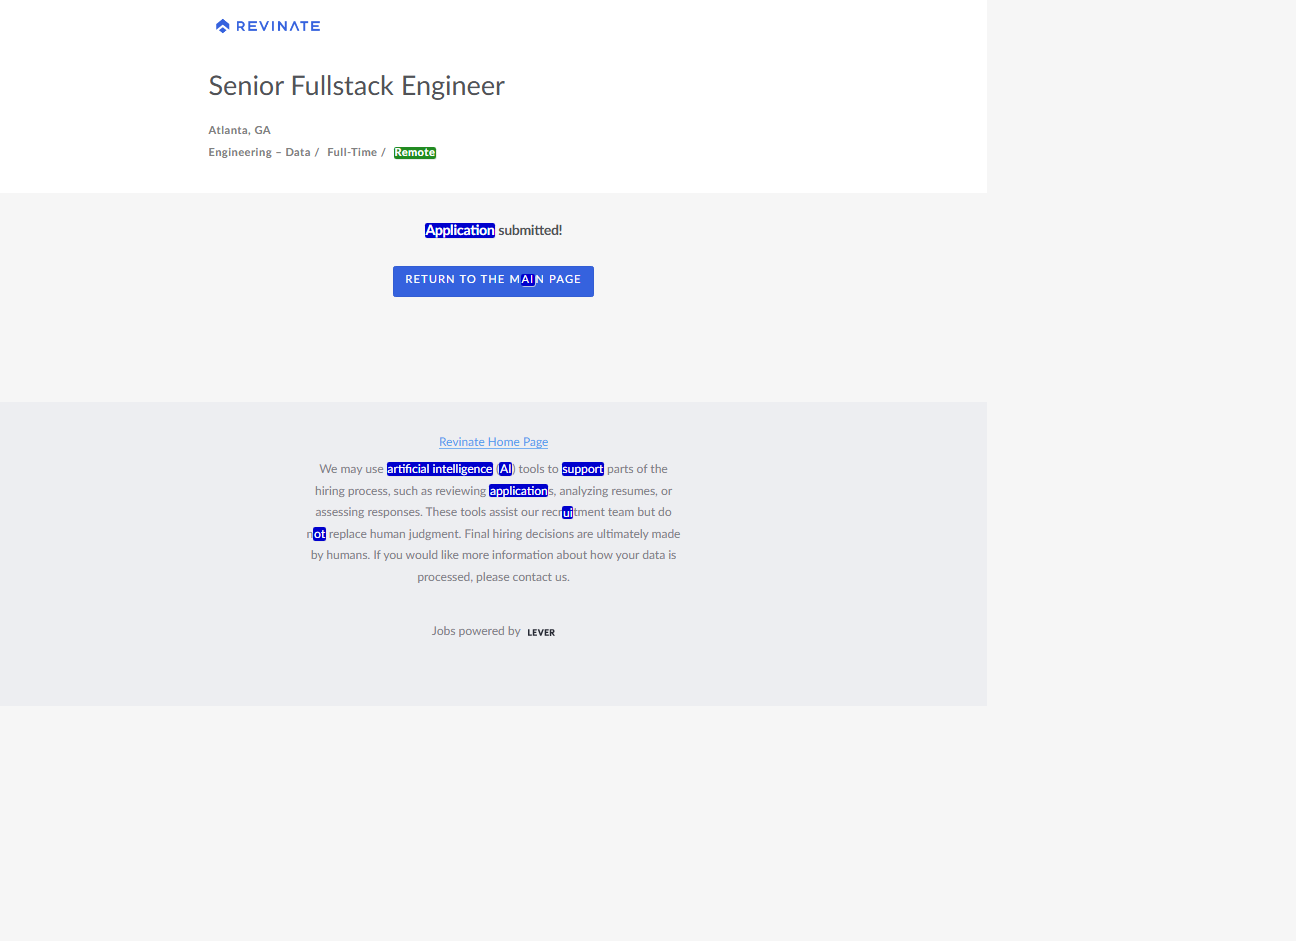The height and width of the screenshot is (941, 1296).
Task: Open the Revinate Home Page link
Action: [493, 442]
